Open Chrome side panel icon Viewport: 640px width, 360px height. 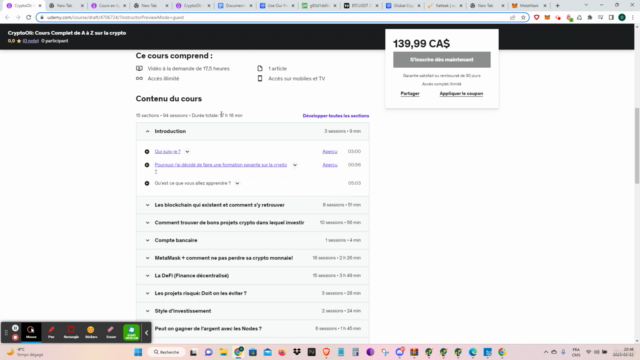click(611, 18)
